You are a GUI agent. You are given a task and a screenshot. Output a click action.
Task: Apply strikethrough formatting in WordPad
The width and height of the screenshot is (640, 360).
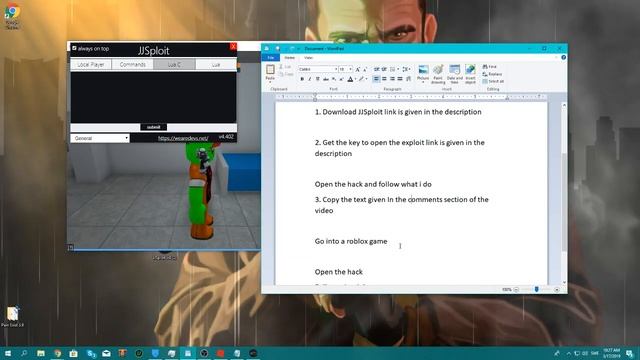pos(326,79)
